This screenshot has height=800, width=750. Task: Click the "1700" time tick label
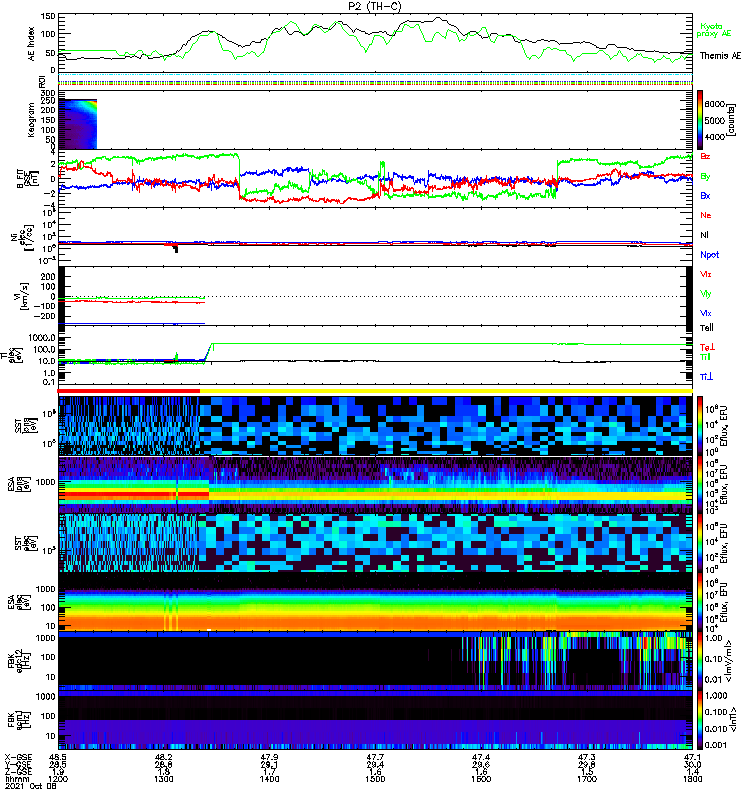click(x=587, y=779)
